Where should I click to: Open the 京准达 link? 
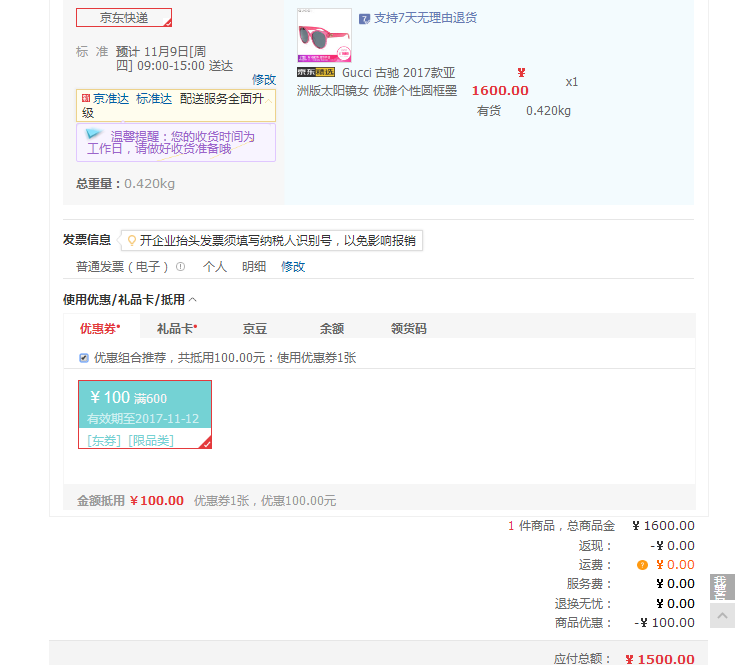[x=111, y=99]
